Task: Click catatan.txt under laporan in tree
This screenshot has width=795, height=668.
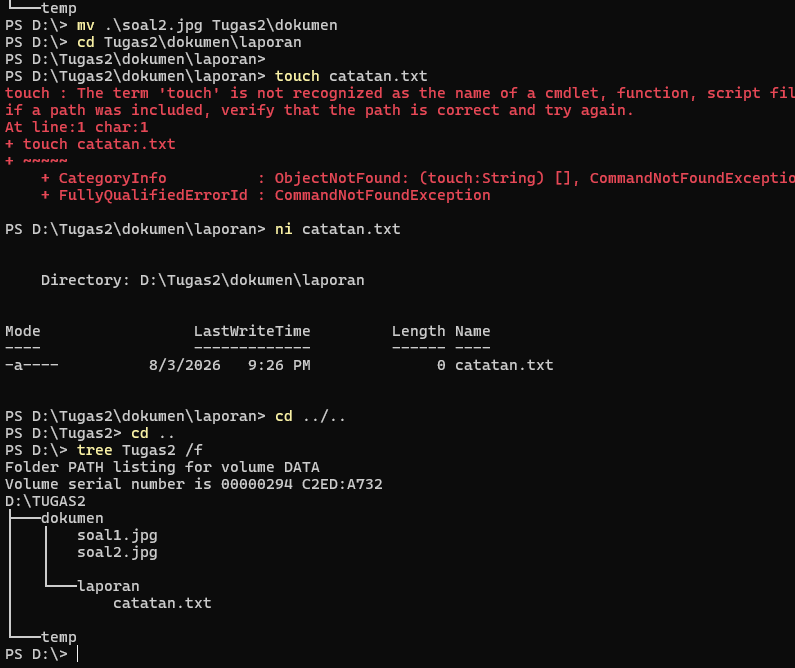Action: (x=162, y=603)
